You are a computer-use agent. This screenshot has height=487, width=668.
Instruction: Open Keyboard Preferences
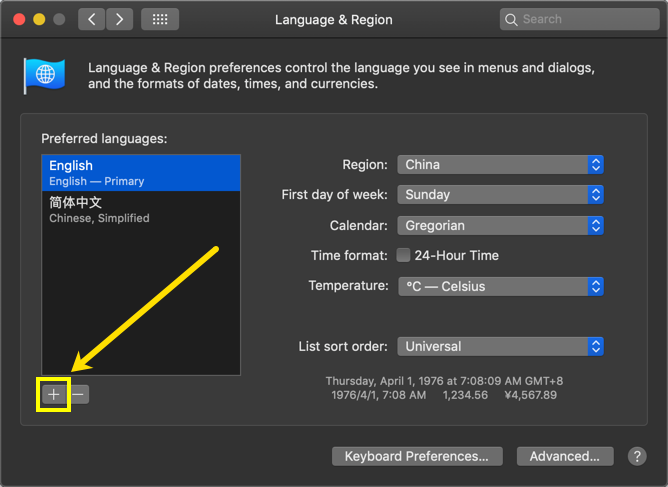click(416, 456)
